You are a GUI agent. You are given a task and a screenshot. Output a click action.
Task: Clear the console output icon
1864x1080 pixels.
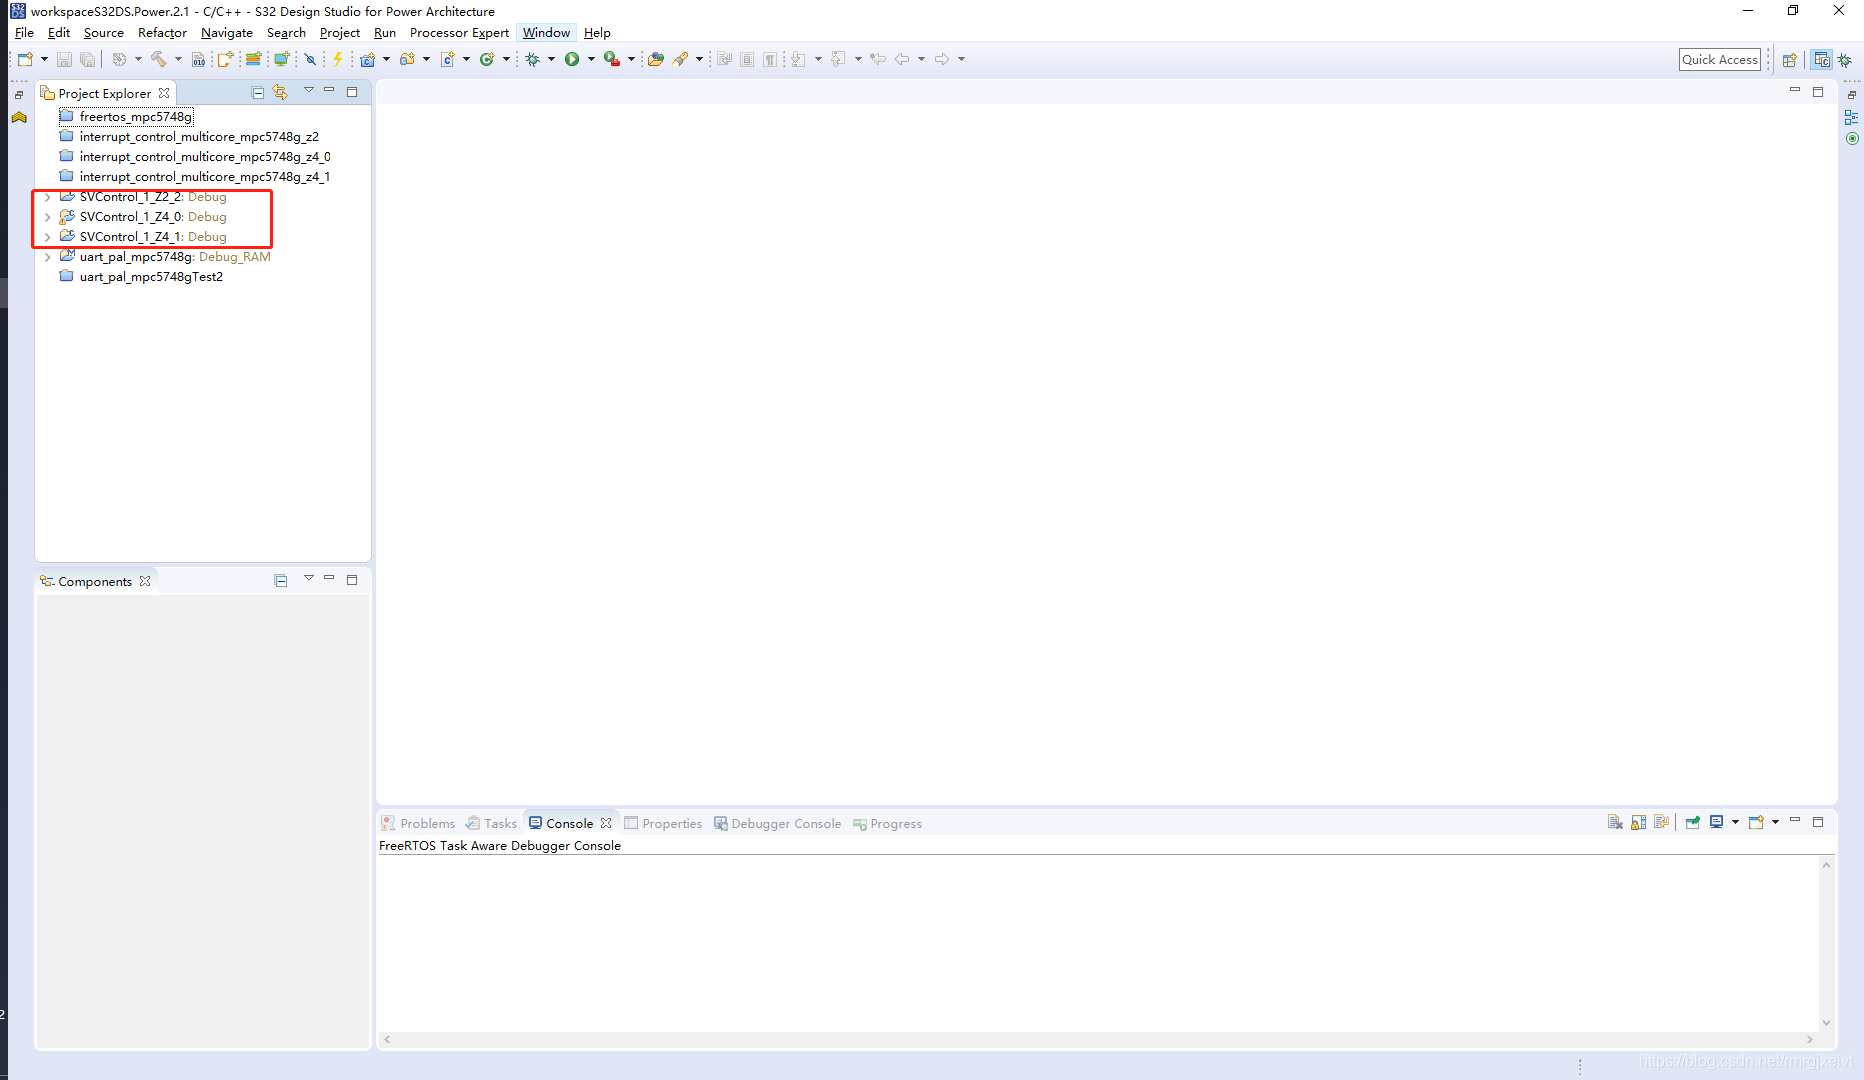(1614, 822)
